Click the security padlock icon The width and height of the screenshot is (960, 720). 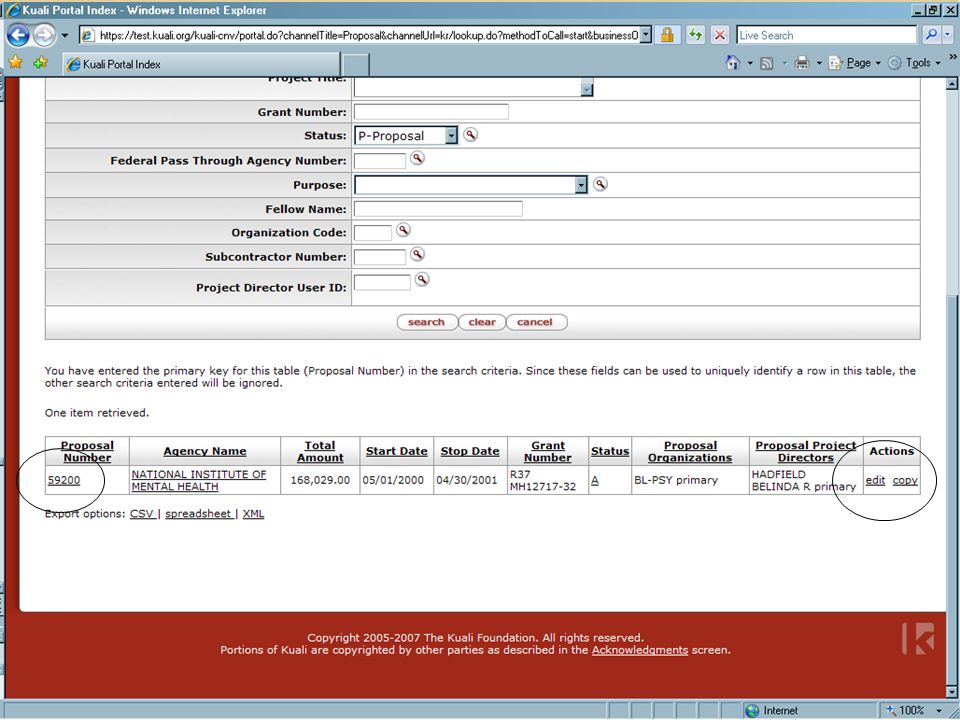(667, 36)
